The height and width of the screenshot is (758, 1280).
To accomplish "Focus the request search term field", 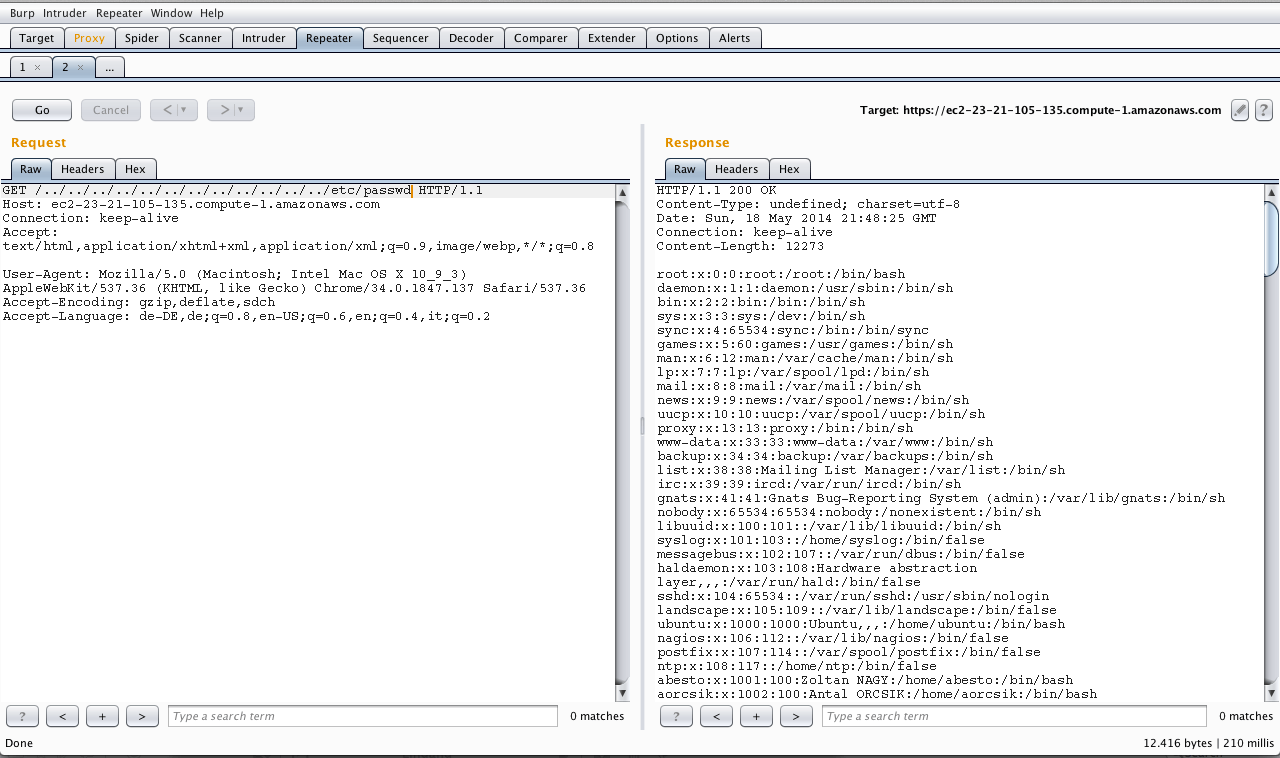I will tap(362, 716).
